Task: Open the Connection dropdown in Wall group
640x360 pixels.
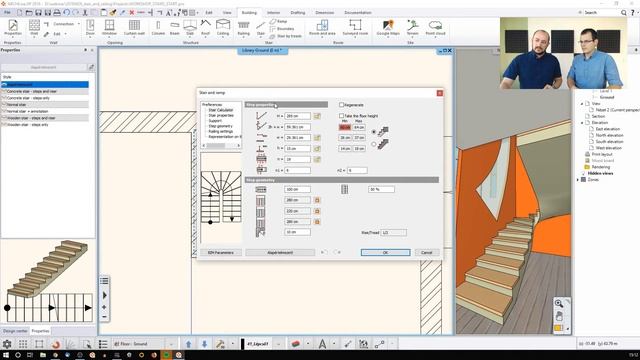Action: 79,24
